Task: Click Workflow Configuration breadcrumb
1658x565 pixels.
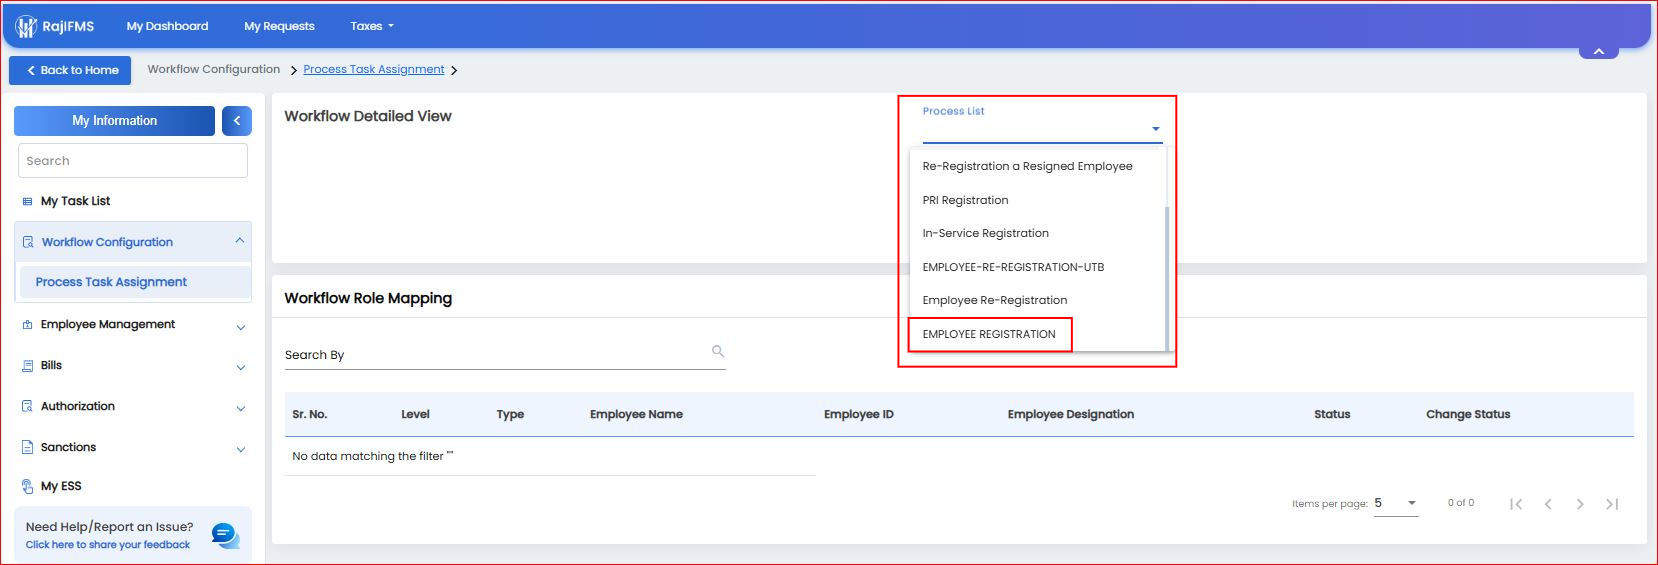Action: click(214, 70)
